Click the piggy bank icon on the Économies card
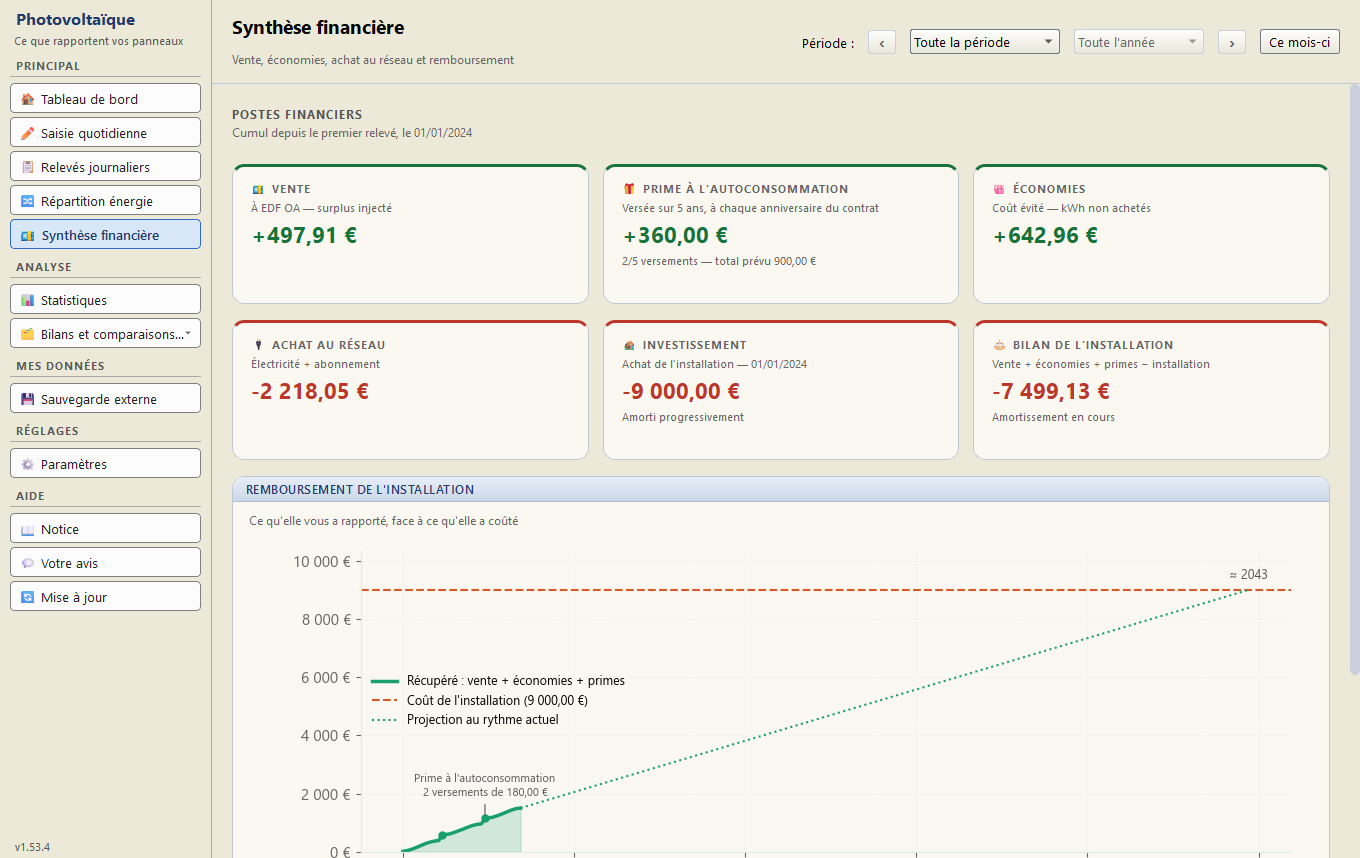Image resolution: width=1360 pixels, height=858 pixels. click(x=999, y=189)
